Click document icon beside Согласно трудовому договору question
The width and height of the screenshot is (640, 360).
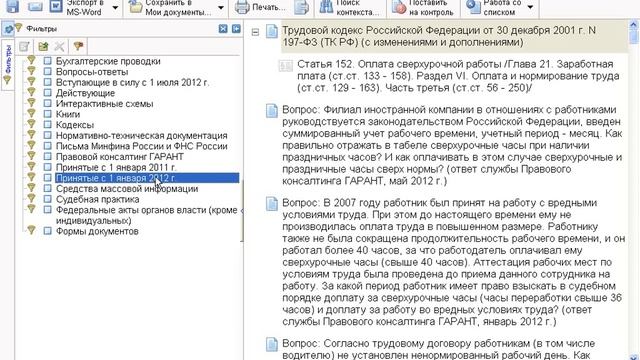272,344
